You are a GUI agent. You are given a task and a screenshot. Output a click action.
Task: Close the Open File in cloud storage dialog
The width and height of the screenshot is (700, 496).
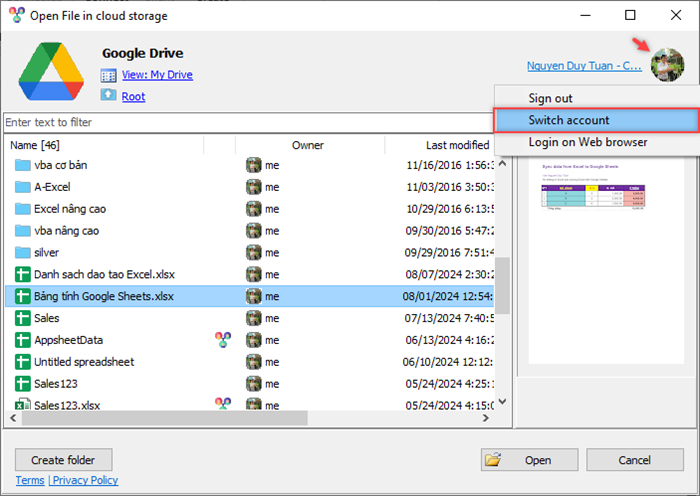coord(676,15)
